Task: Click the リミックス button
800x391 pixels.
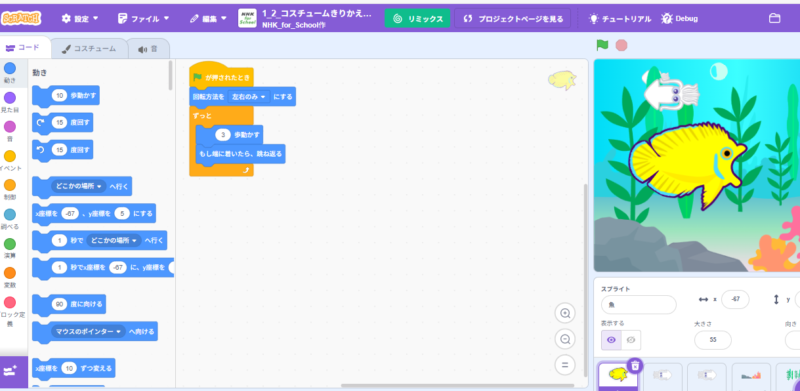Action: coord(417,19)
